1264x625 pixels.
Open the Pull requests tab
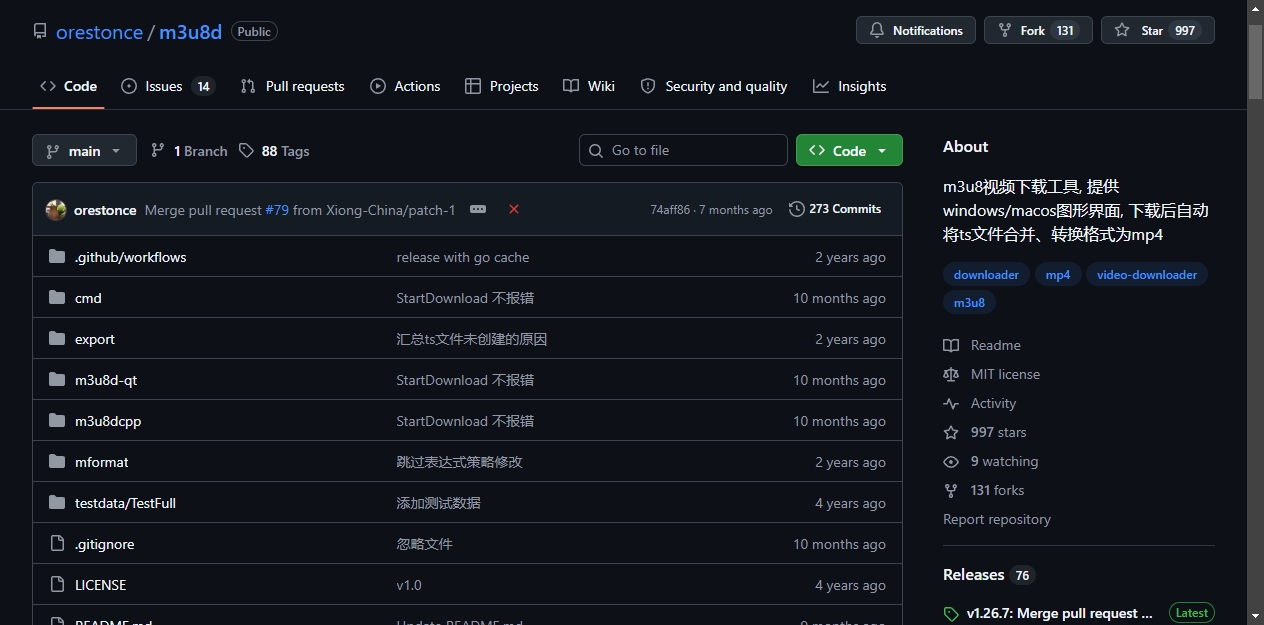pos(292,86)
